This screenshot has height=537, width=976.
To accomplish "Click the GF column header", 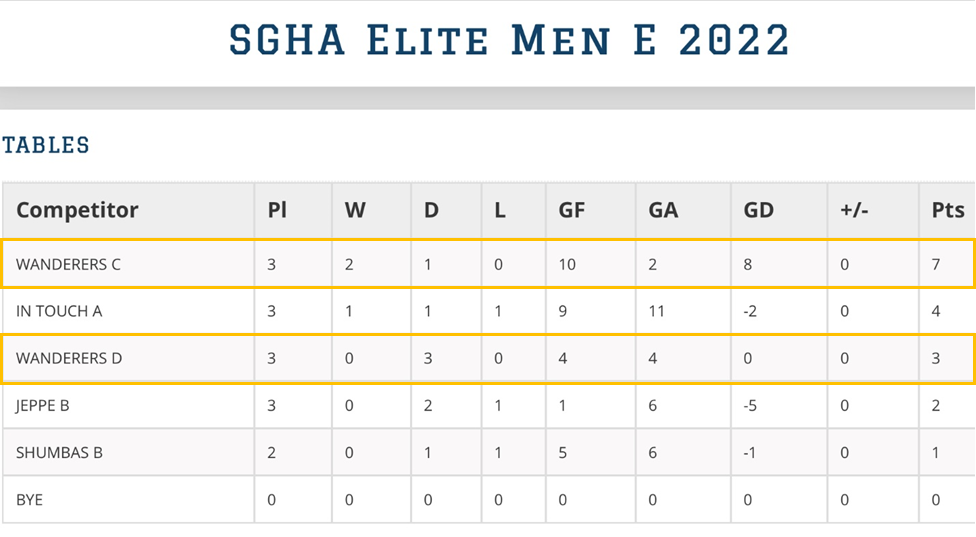I will point(572,210).
